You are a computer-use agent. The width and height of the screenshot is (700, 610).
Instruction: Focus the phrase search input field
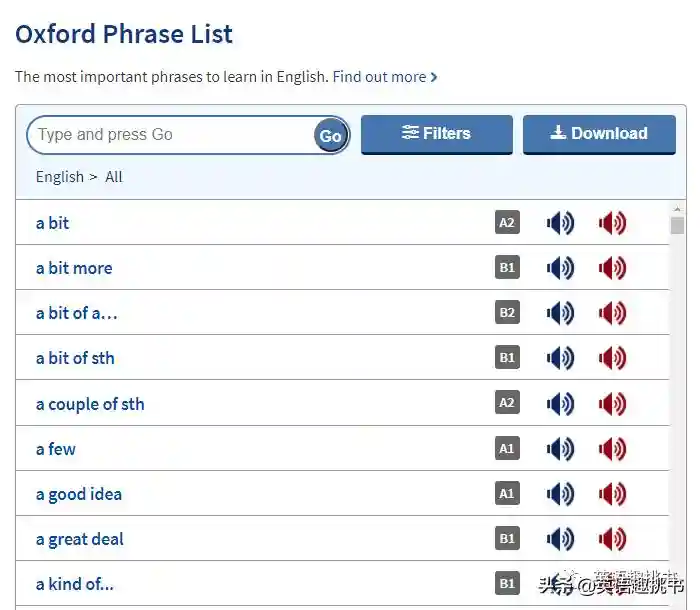point(170,135)
